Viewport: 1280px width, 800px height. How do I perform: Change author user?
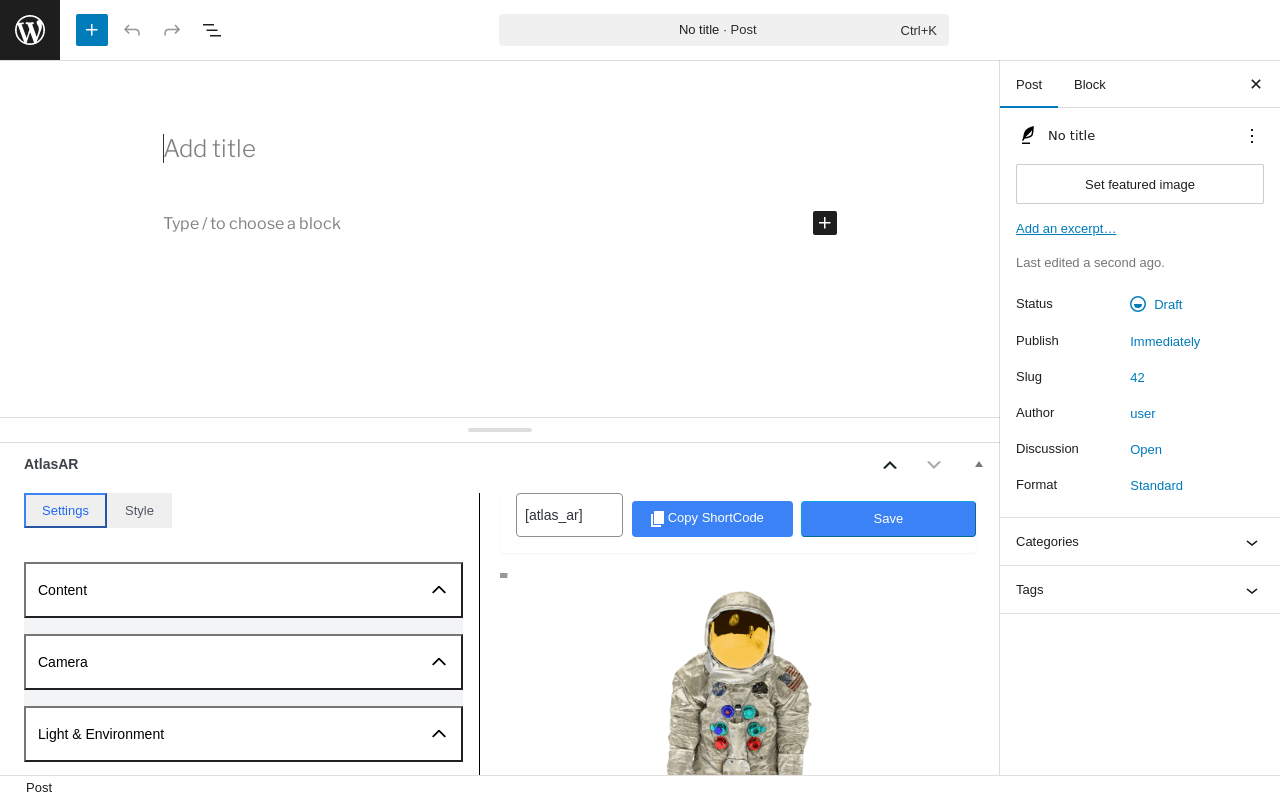[1142, 413]
